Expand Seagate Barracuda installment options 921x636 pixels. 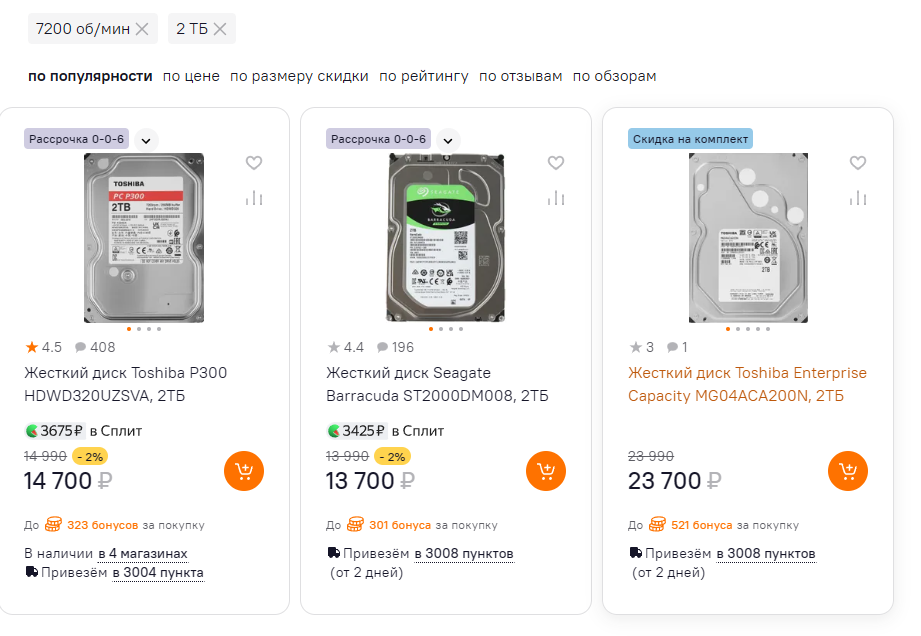click(448, 140)
